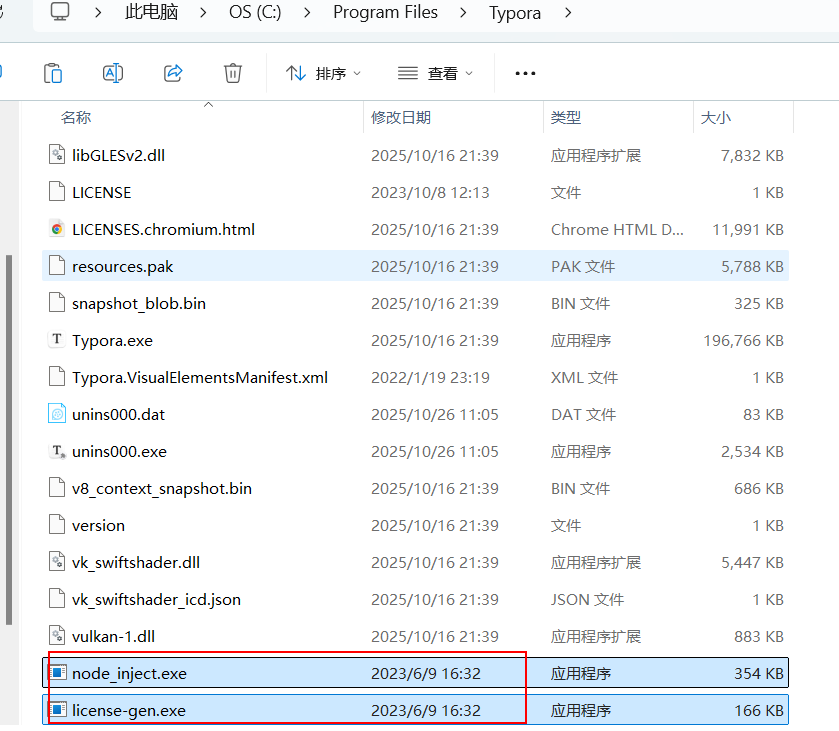Click libGLESv2.dll file icon
This screenshot has height=731, width=839.
[x=57, y=155]
